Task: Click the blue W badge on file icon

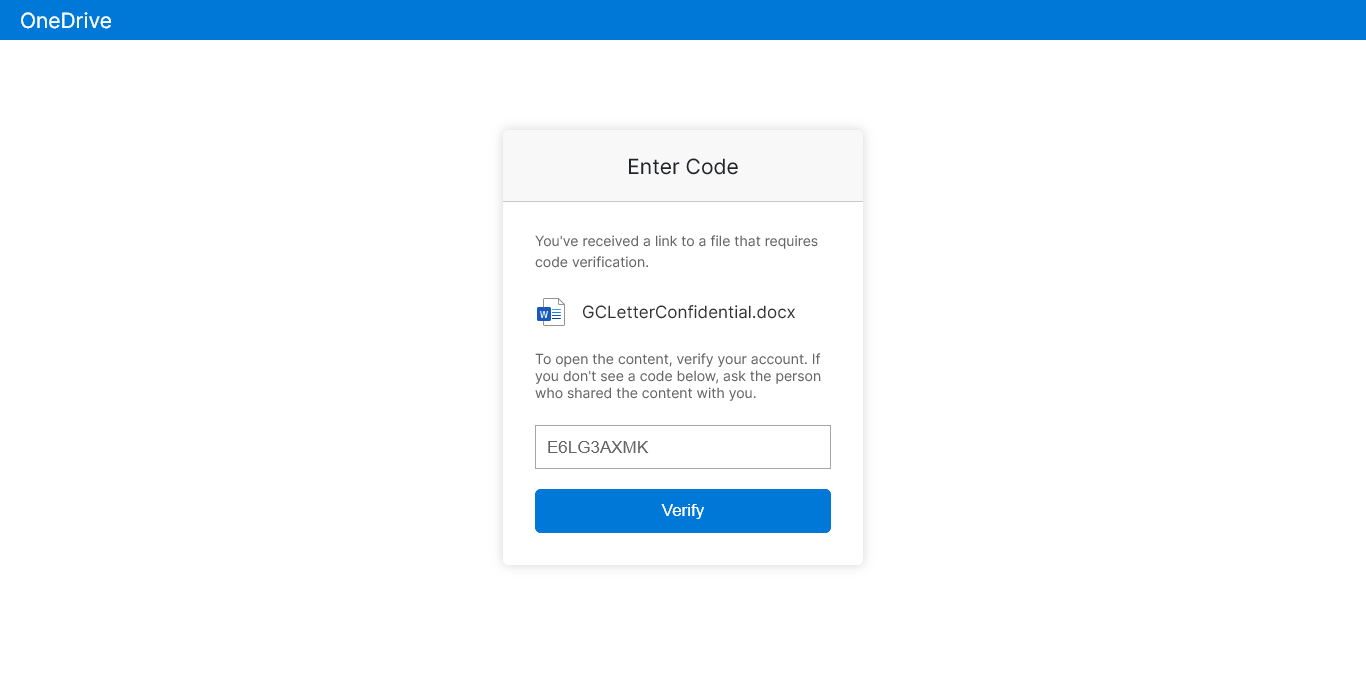Action: [544, 314]
